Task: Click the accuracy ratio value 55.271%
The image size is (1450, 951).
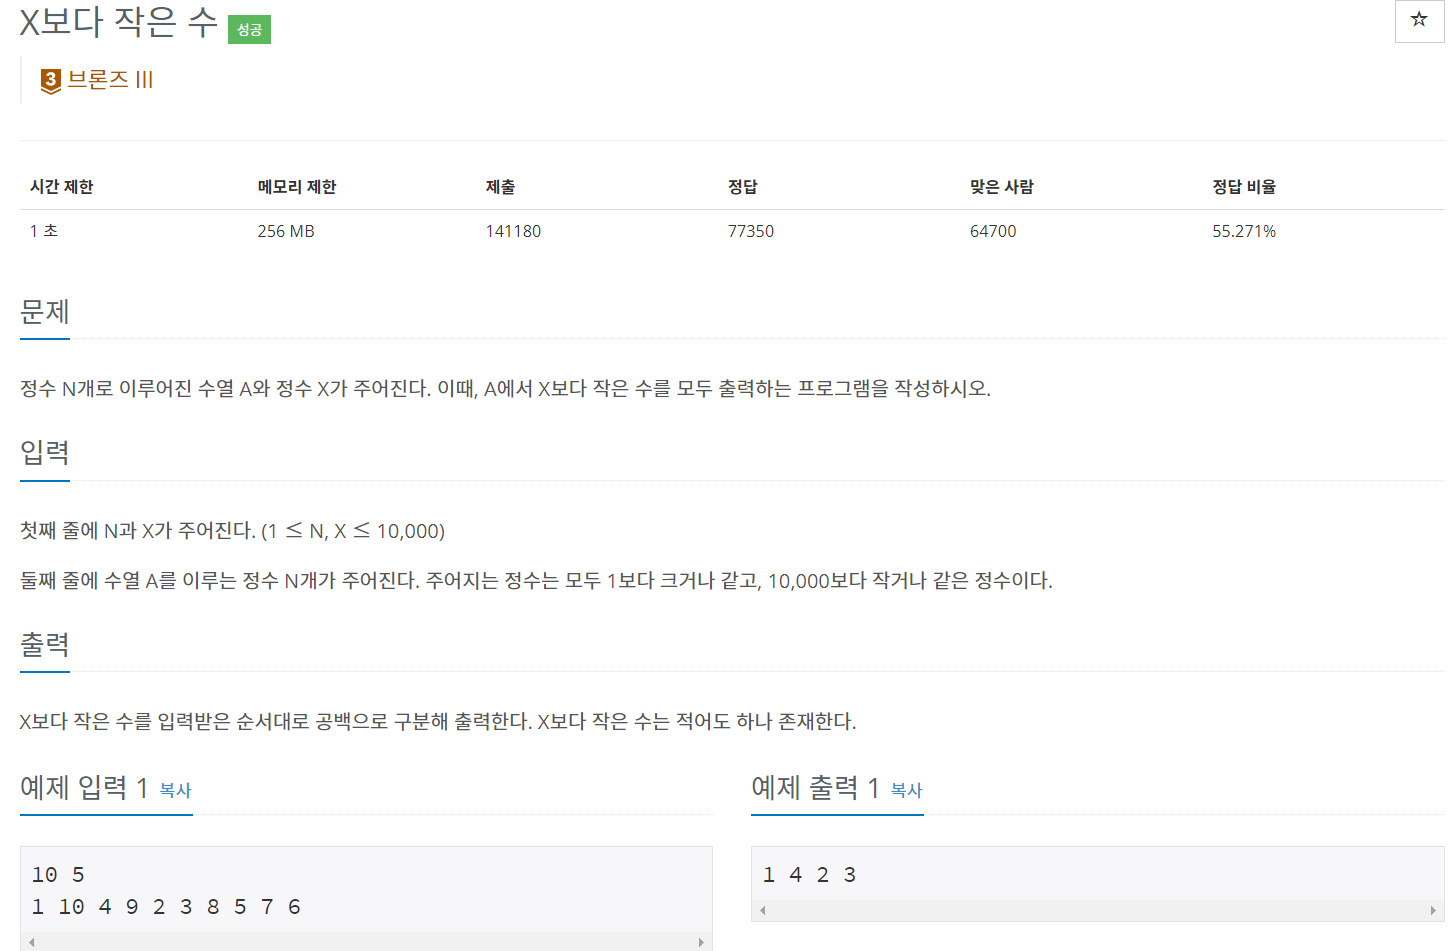Action: [x=1244, y=231]
